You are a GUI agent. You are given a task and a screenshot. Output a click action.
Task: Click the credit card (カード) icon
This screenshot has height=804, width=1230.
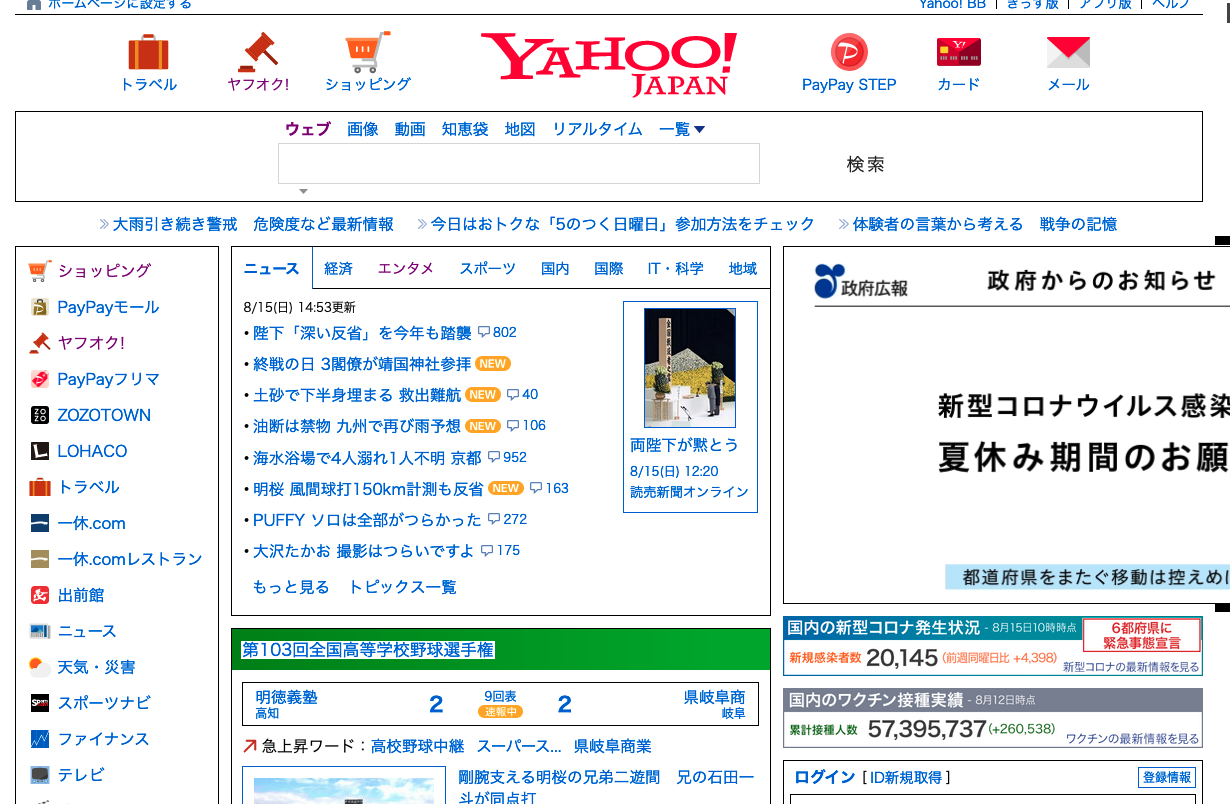[958, 52]
